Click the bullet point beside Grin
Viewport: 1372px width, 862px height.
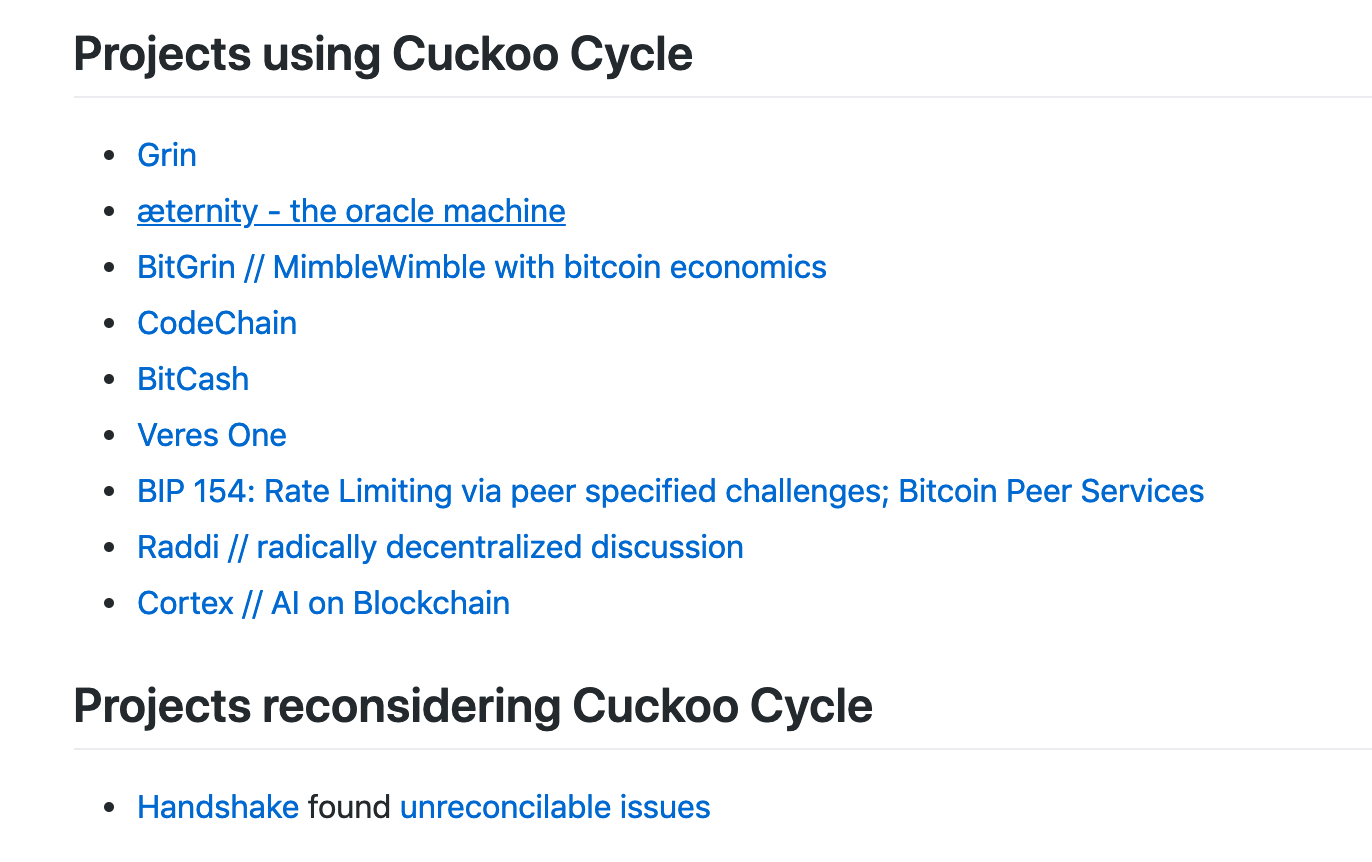pyautogui.click(x=110, y=156)
